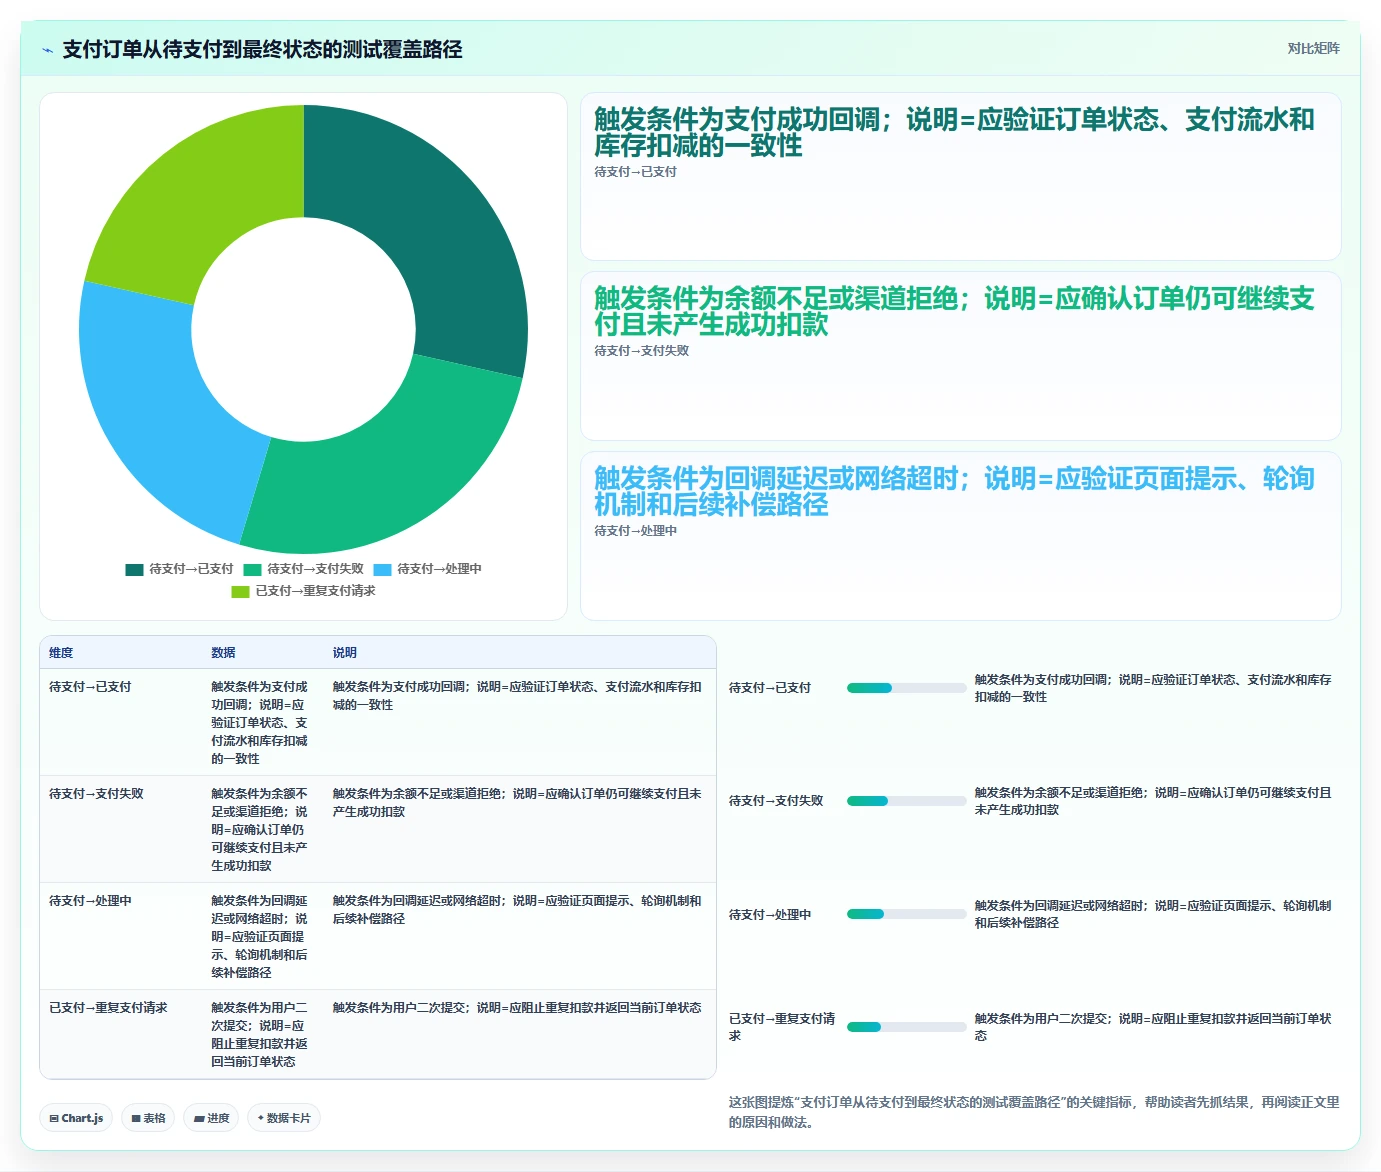Image resolution: width=1381 pixels, height=1172 pixels.
Task: Click the 对比矩阵 label in the header
Action: tap(1313, 48)
